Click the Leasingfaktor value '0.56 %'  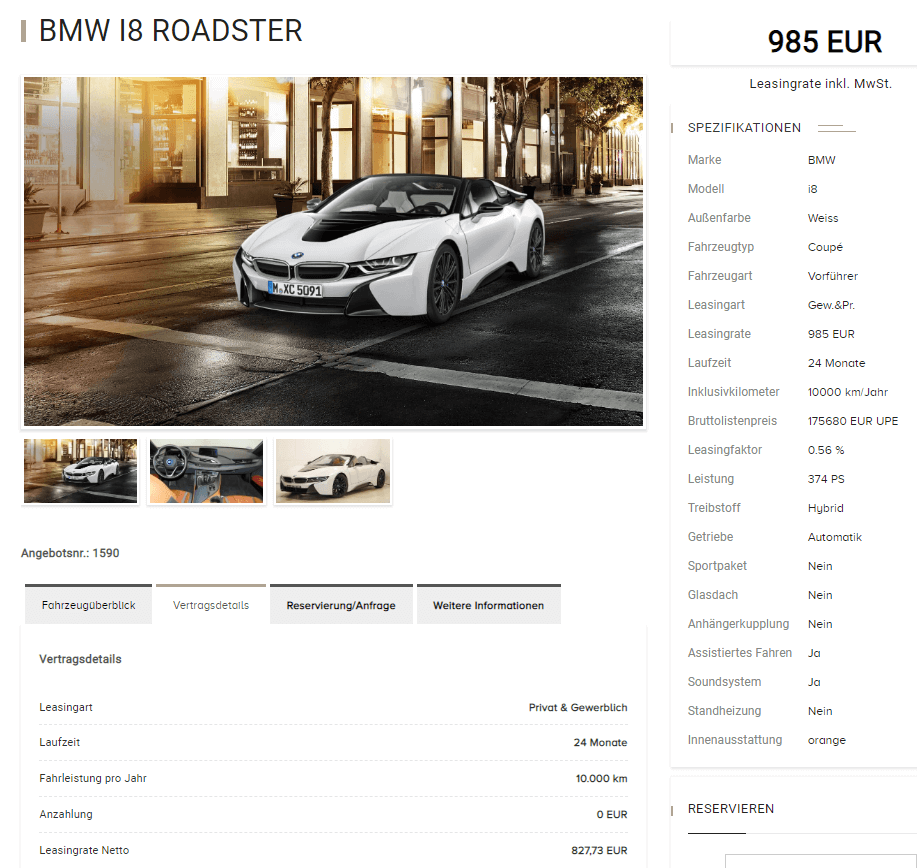point(826,450)
